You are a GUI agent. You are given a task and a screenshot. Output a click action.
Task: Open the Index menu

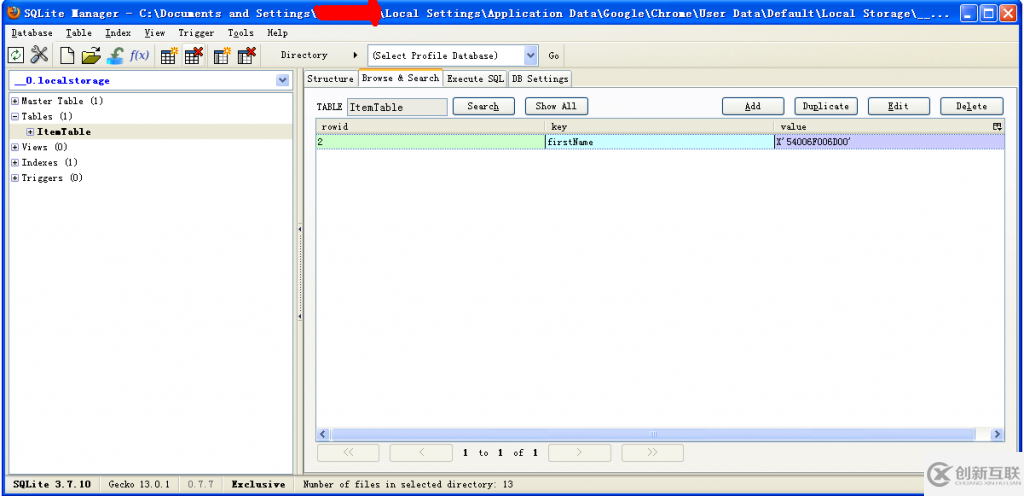(x=118, y=33)
